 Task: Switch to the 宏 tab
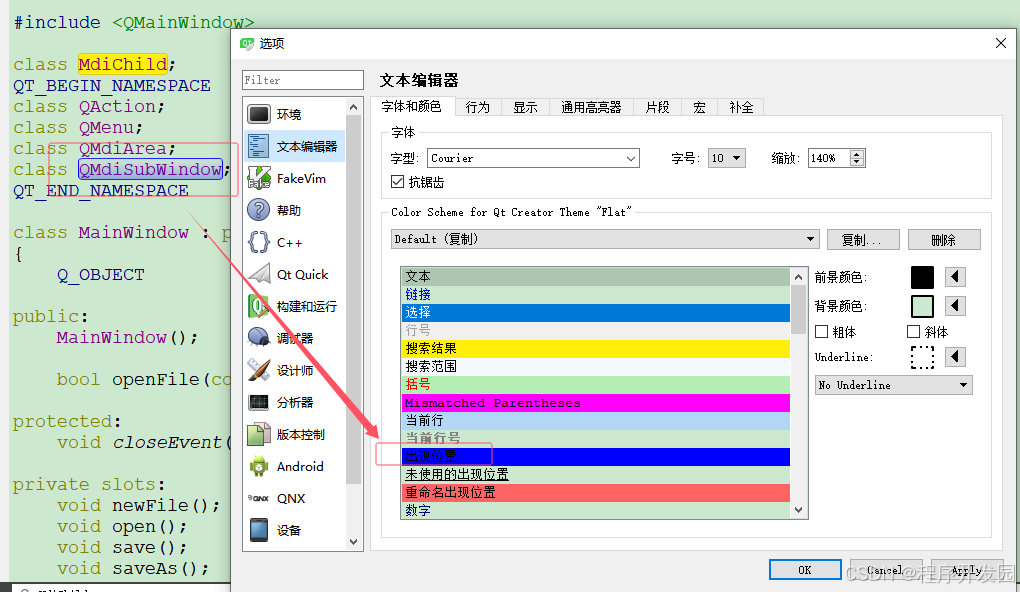(x=699, y=107)
